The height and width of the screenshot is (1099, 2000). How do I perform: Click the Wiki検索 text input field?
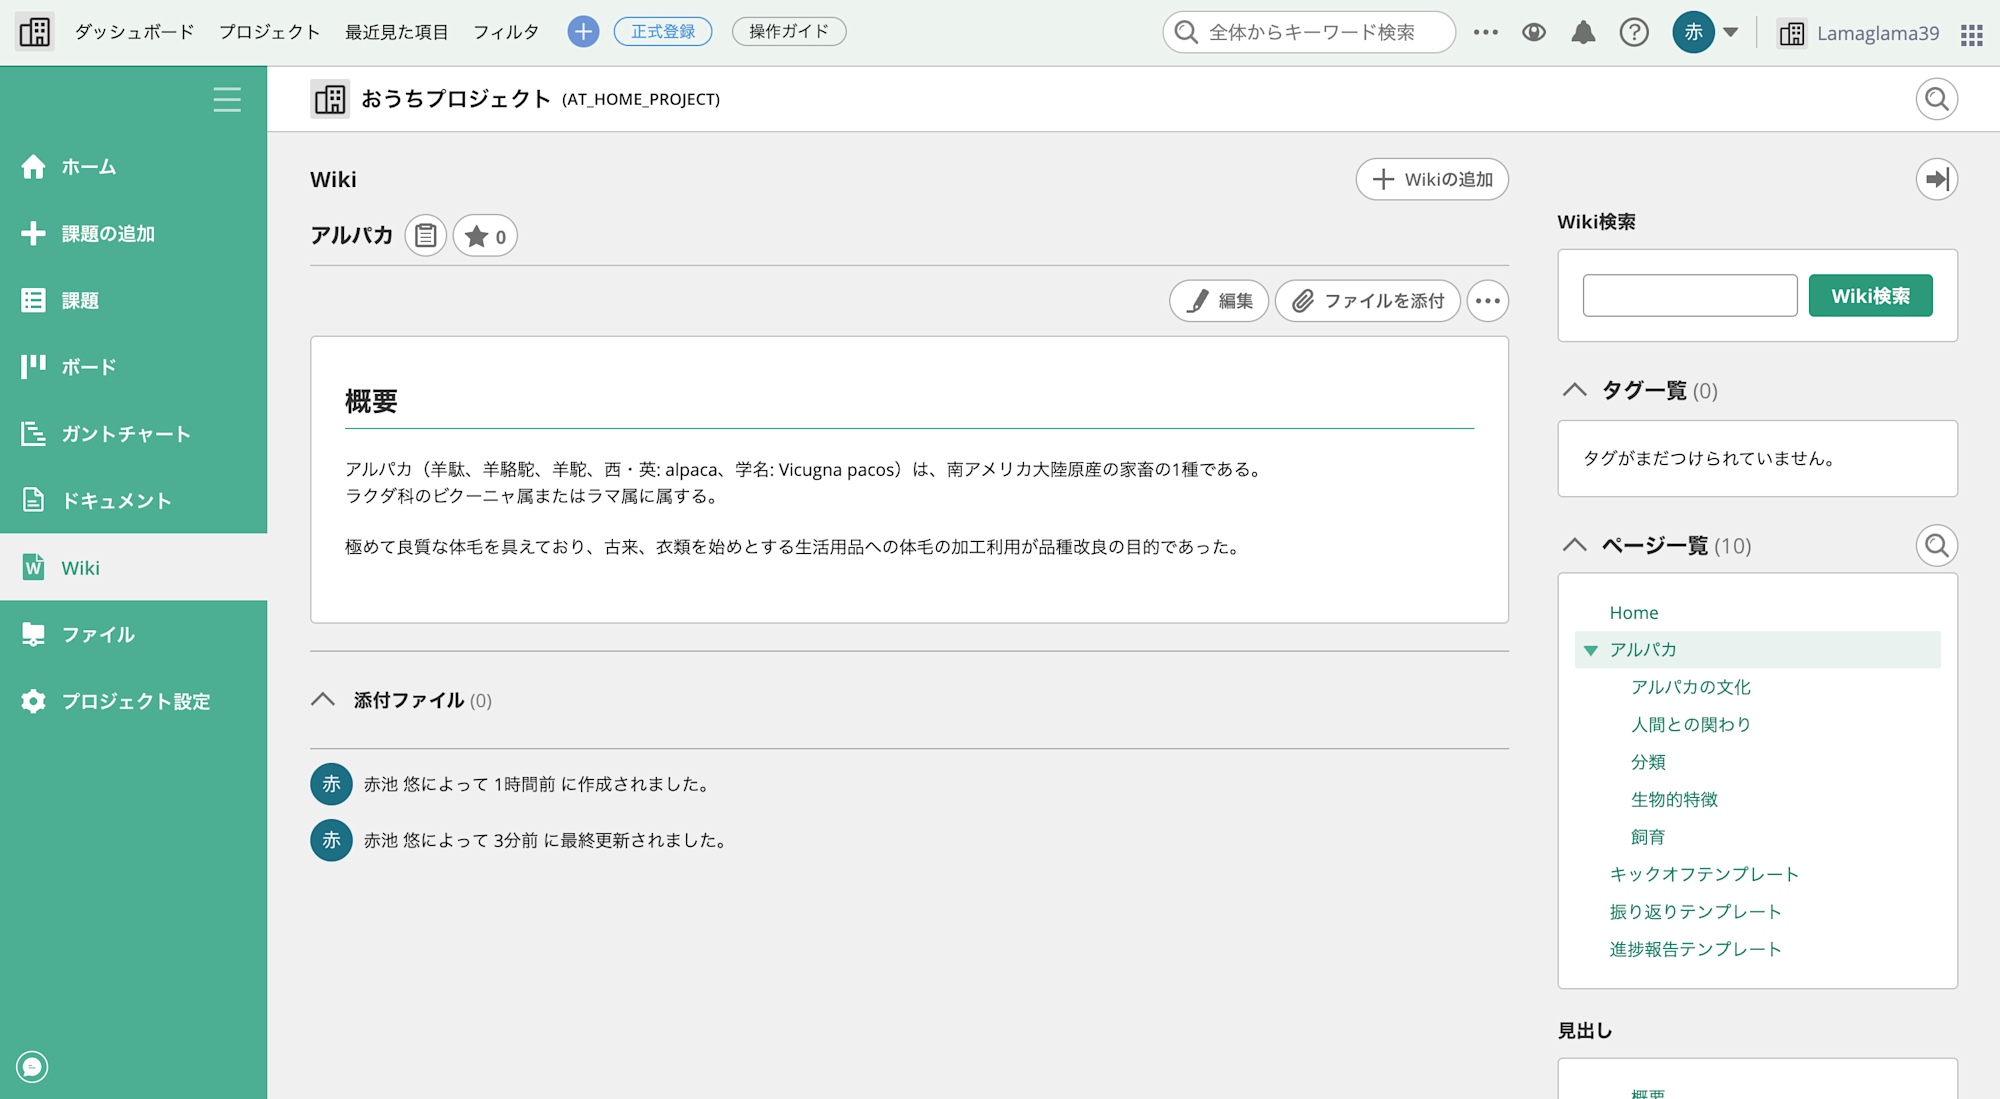tap(1689, 296)
